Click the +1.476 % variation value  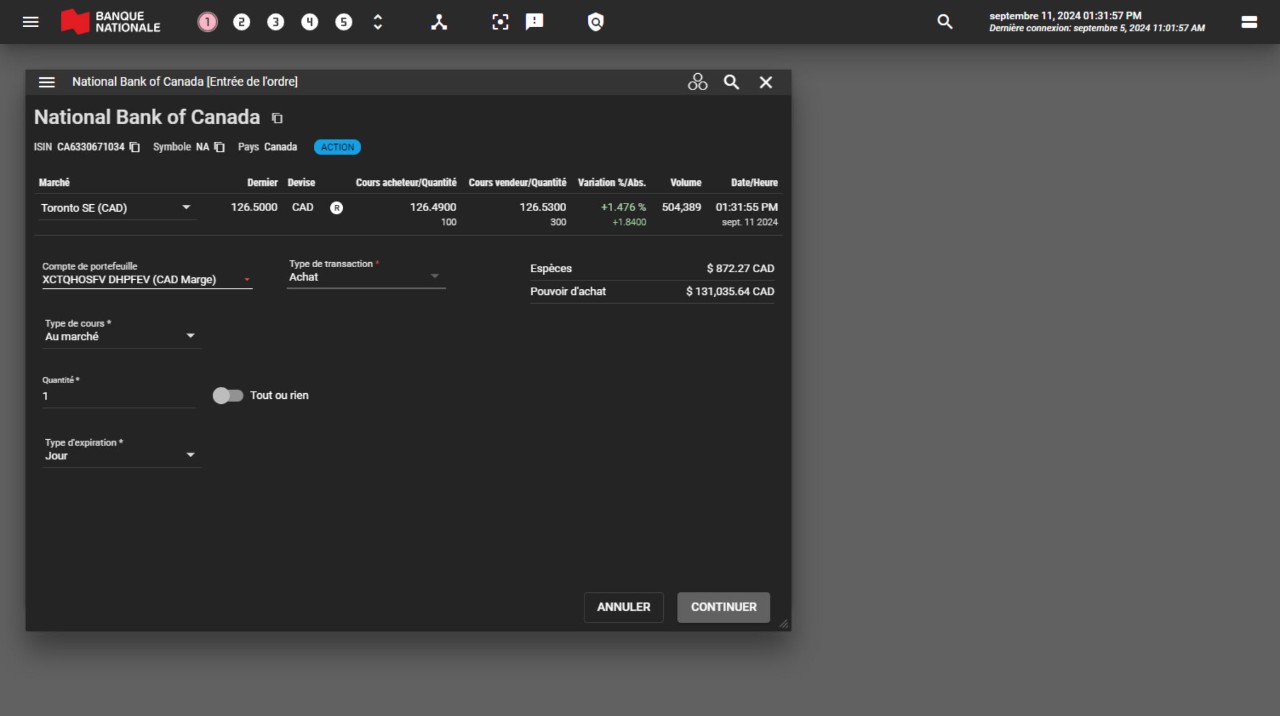coord(624,207)
